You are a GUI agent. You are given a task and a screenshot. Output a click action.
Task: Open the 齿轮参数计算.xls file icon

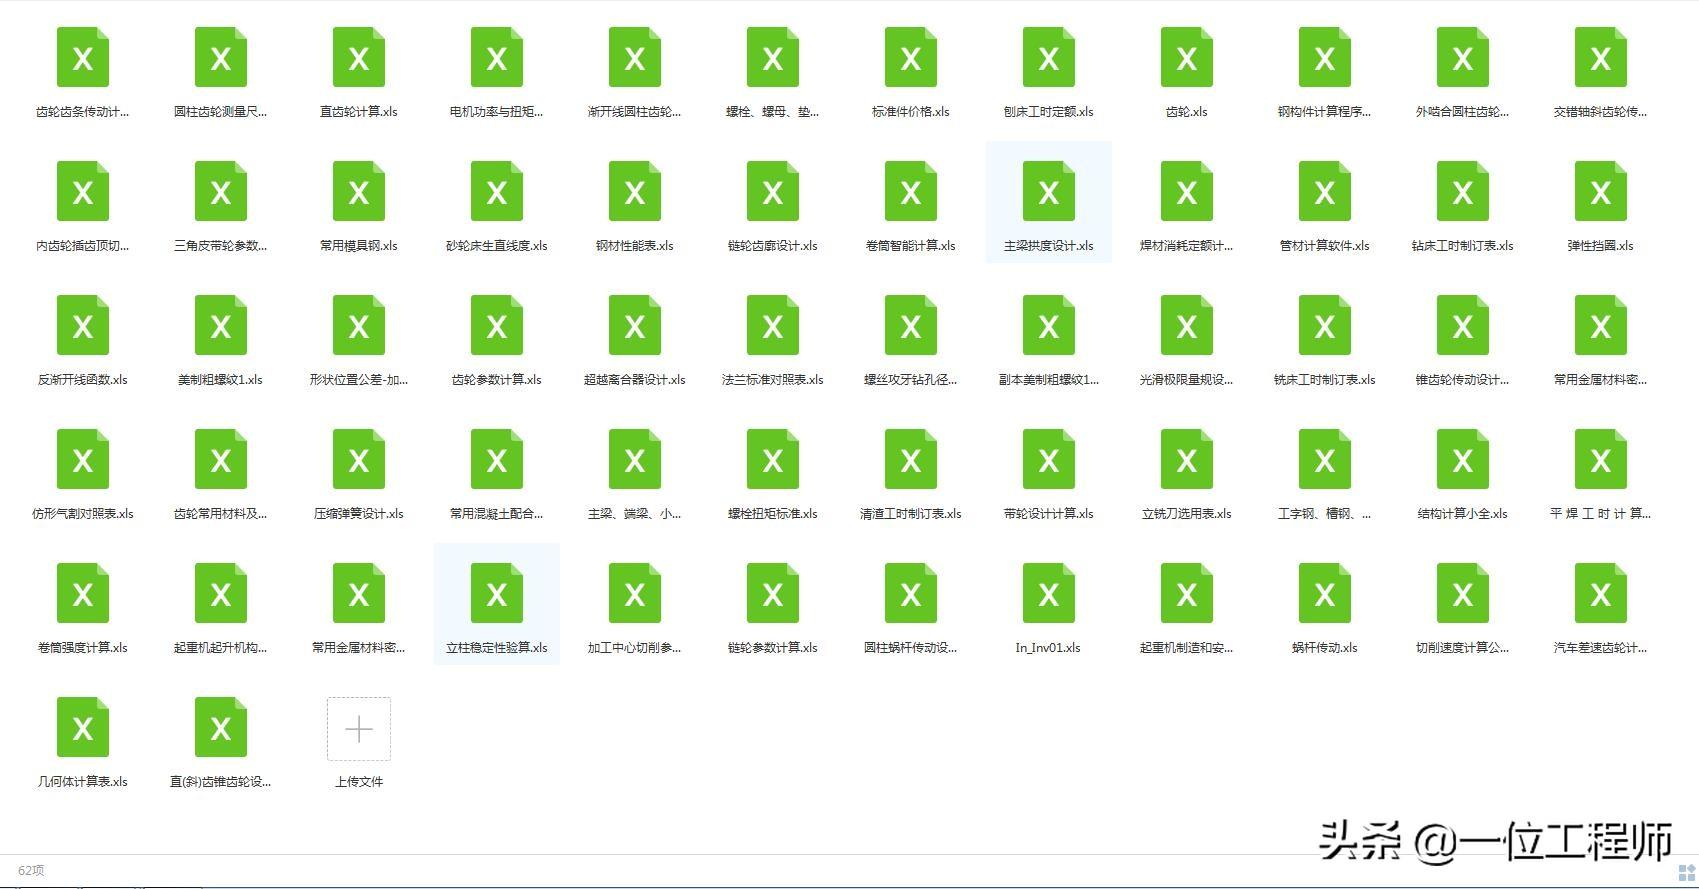point(497,326)
